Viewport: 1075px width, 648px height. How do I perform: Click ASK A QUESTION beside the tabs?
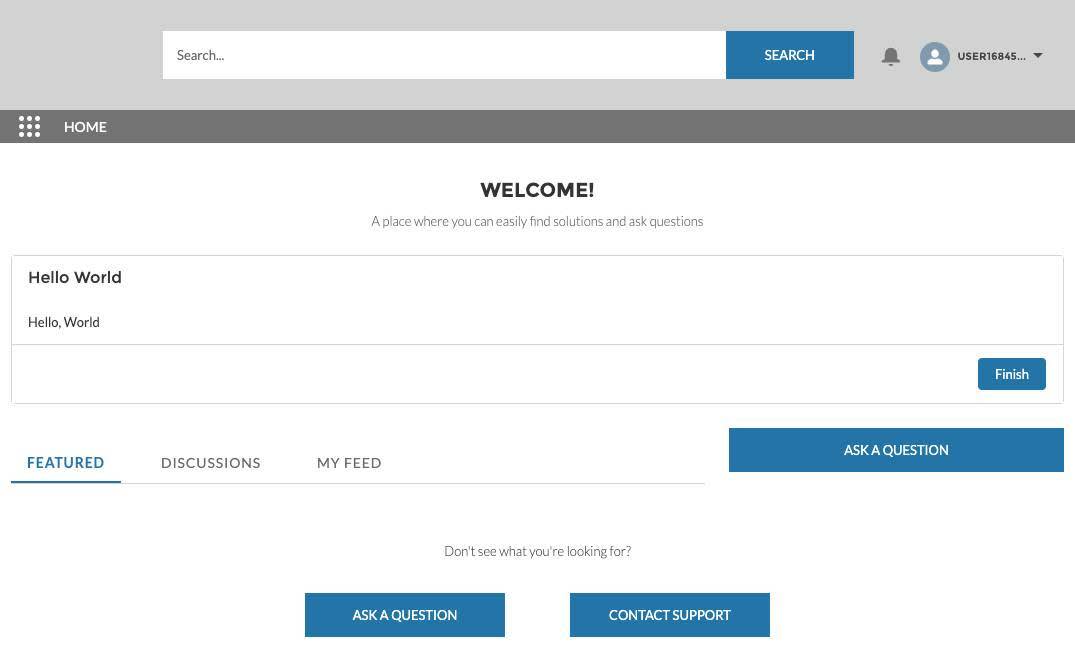(896, 450)
